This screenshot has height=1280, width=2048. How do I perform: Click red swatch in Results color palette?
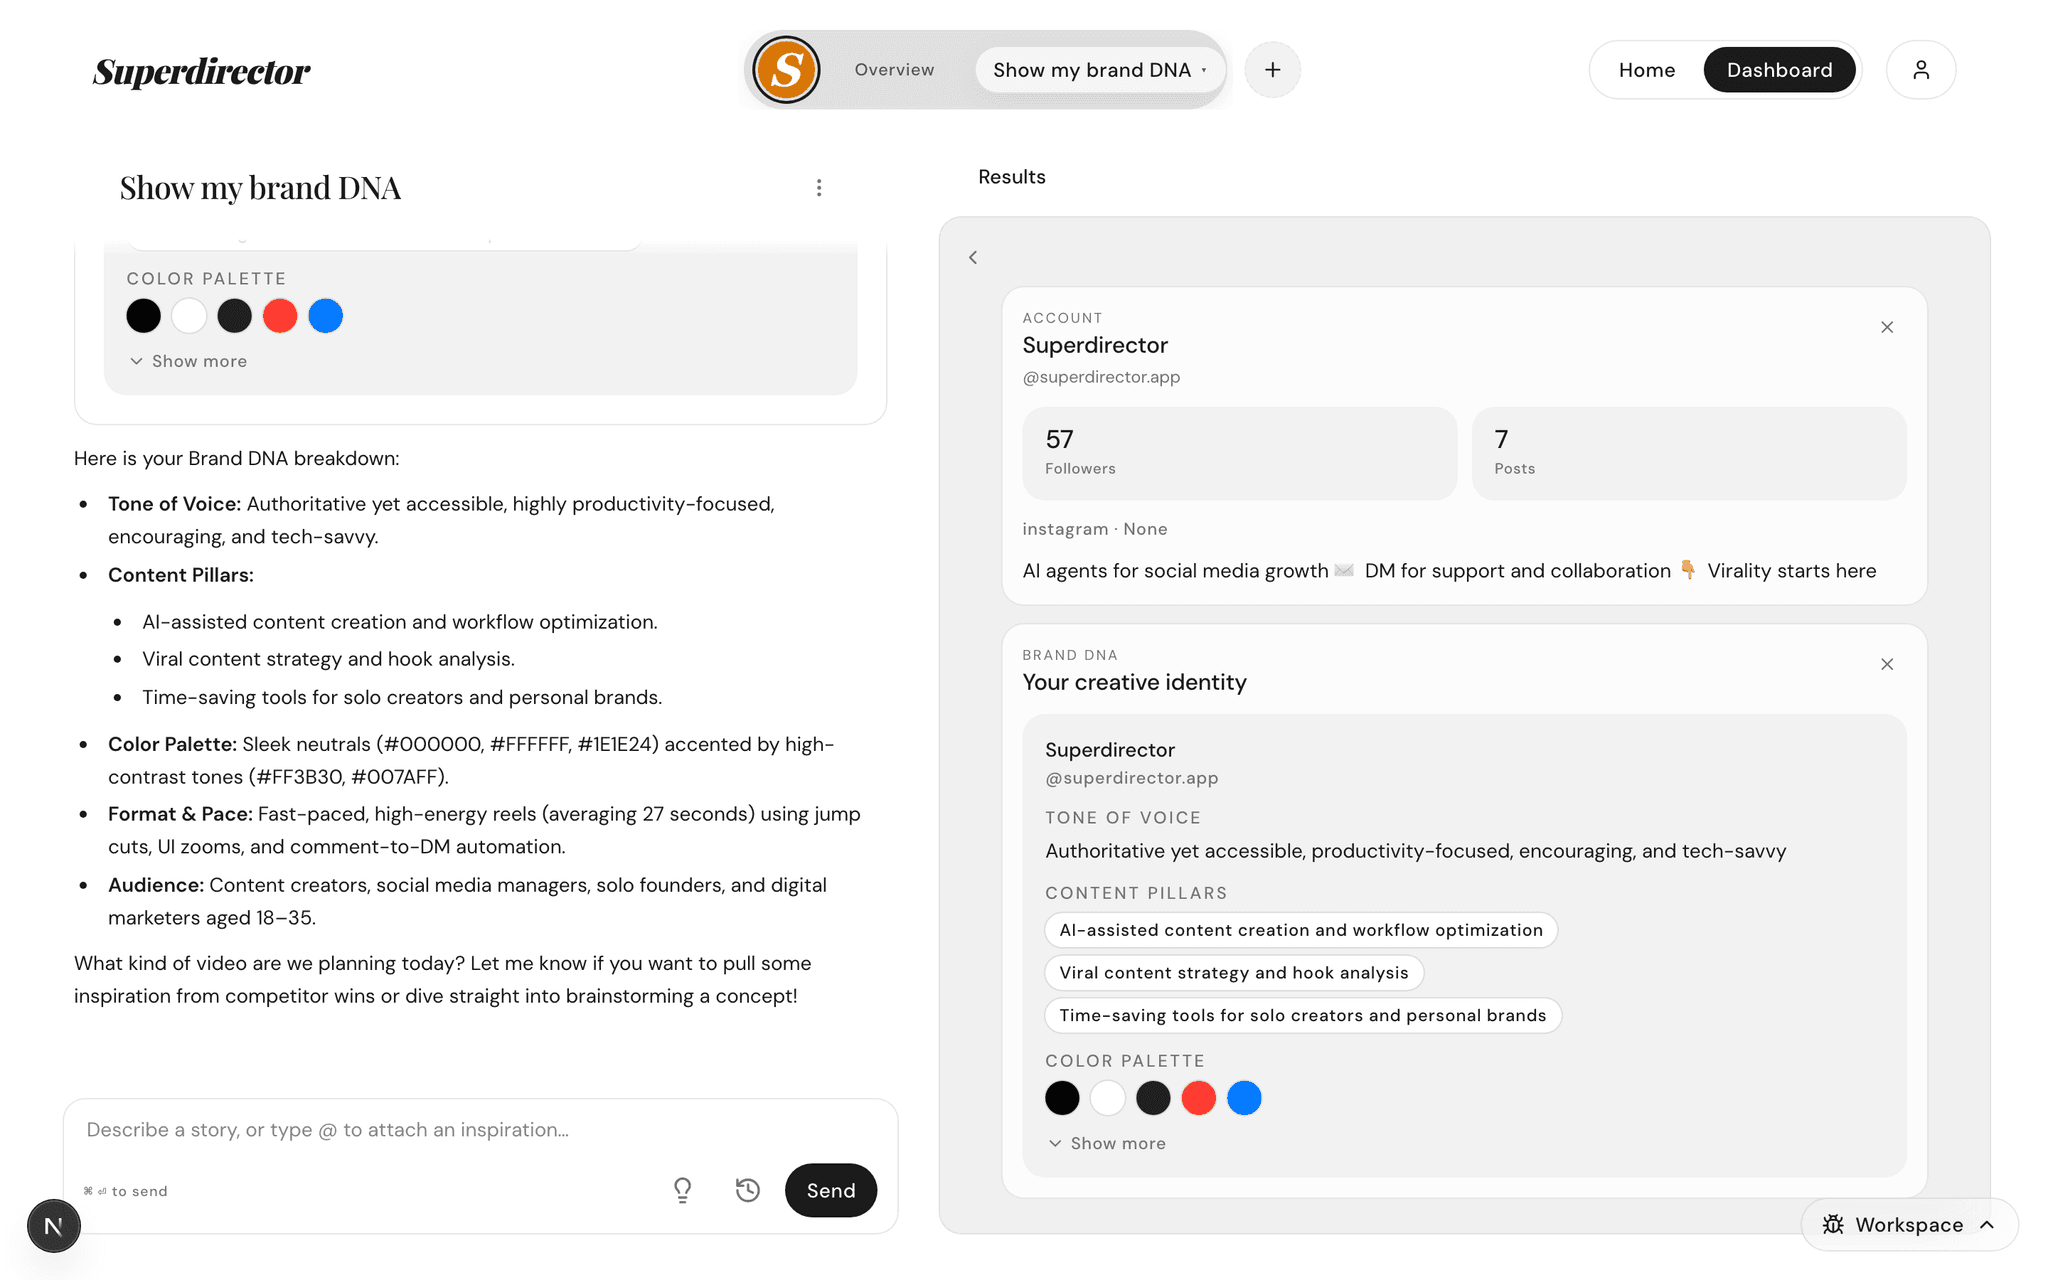[x=1199, y=1098]
